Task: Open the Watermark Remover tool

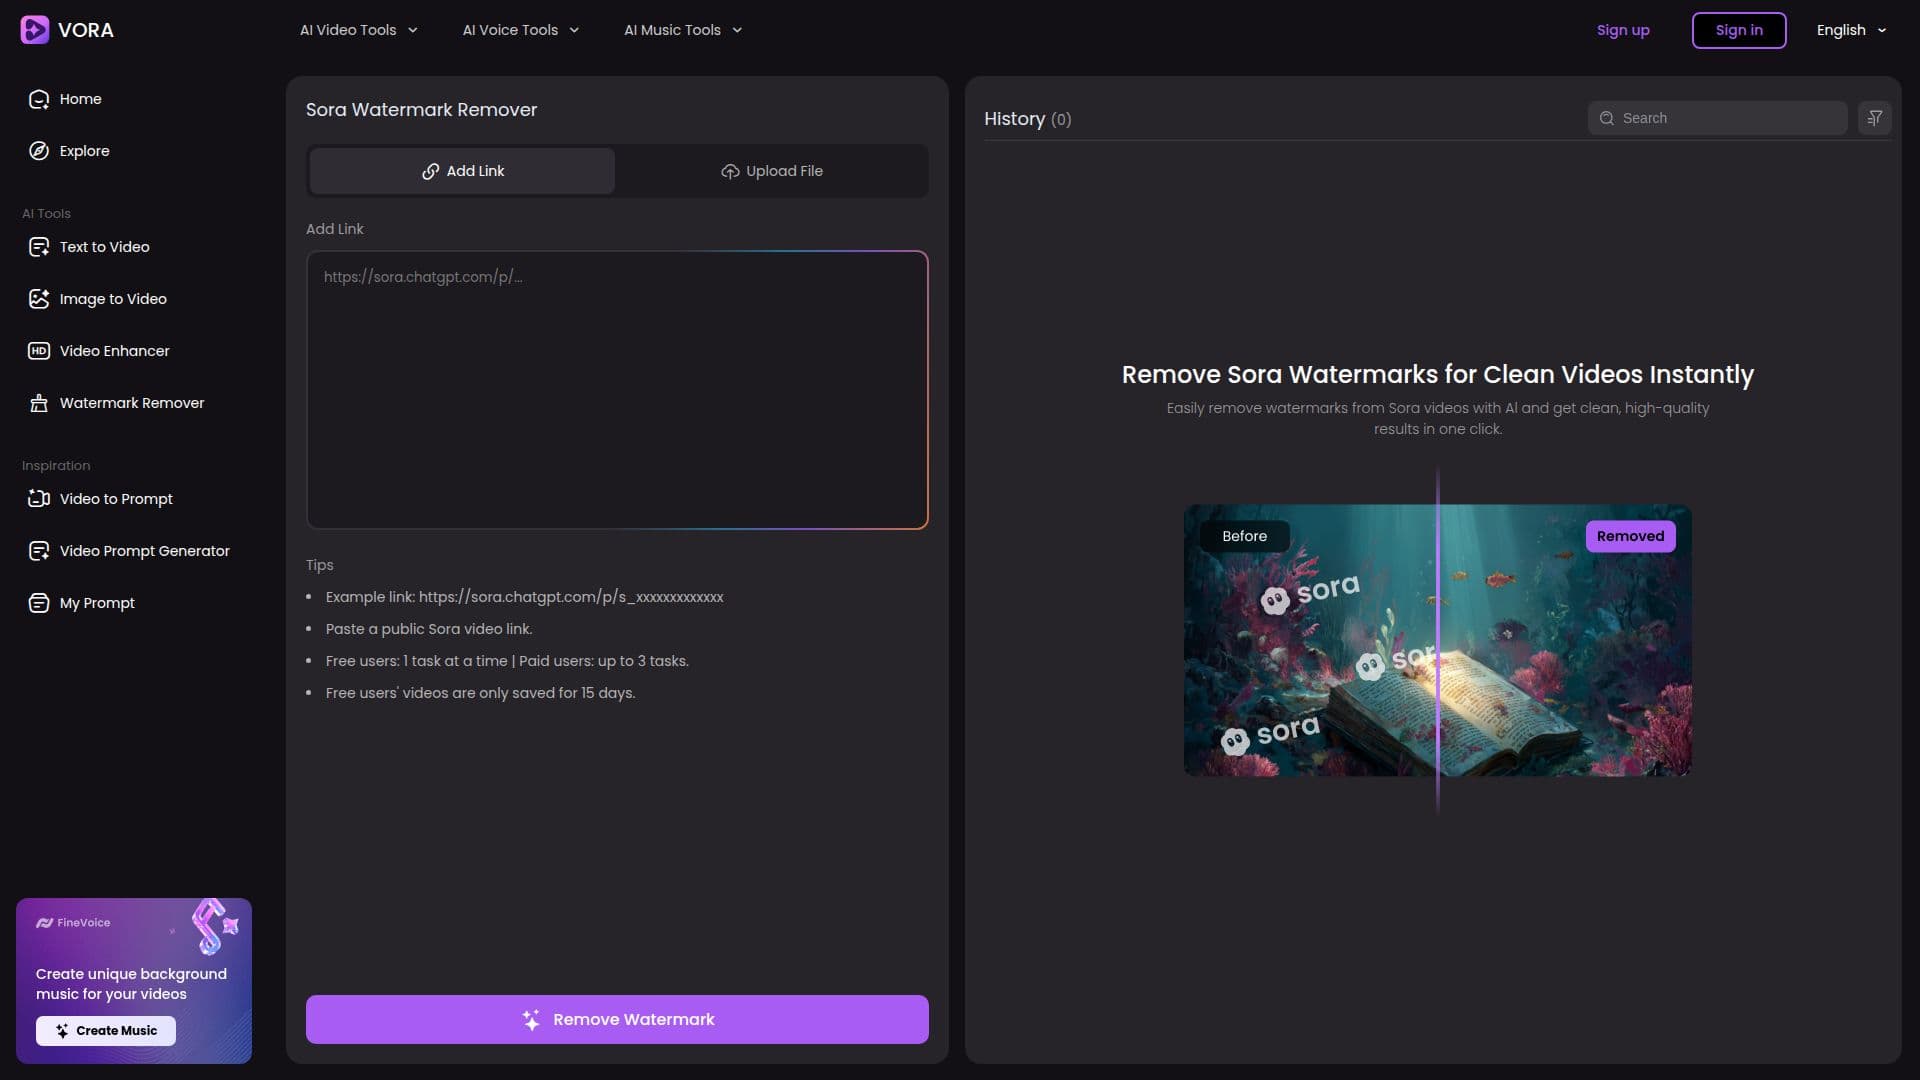Action: (116, 403)
